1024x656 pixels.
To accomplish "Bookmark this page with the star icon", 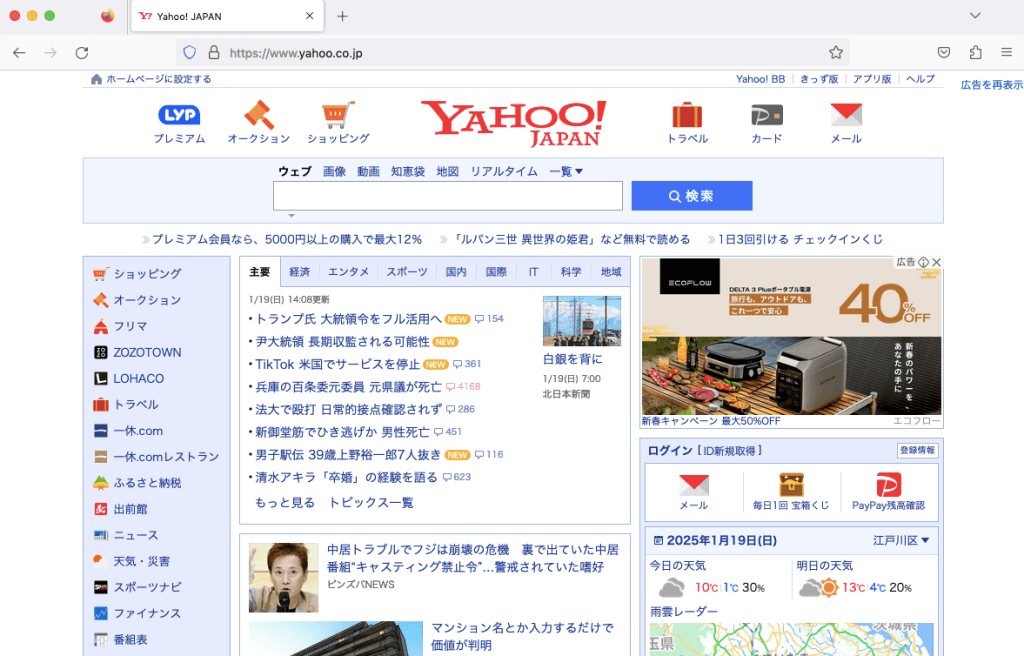I will 836,53.
